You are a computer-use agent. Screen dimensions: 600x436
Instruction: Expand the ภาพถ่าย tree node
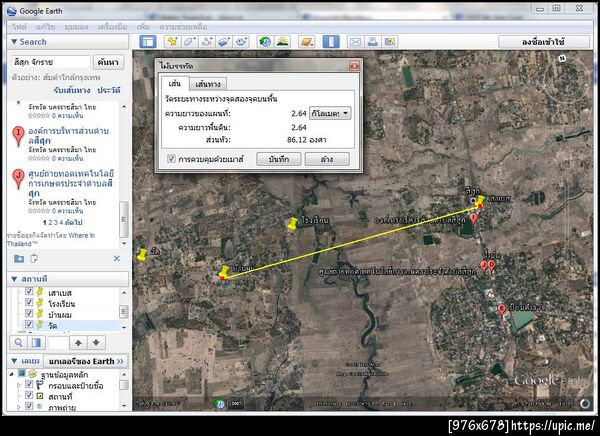click(19, 407)
